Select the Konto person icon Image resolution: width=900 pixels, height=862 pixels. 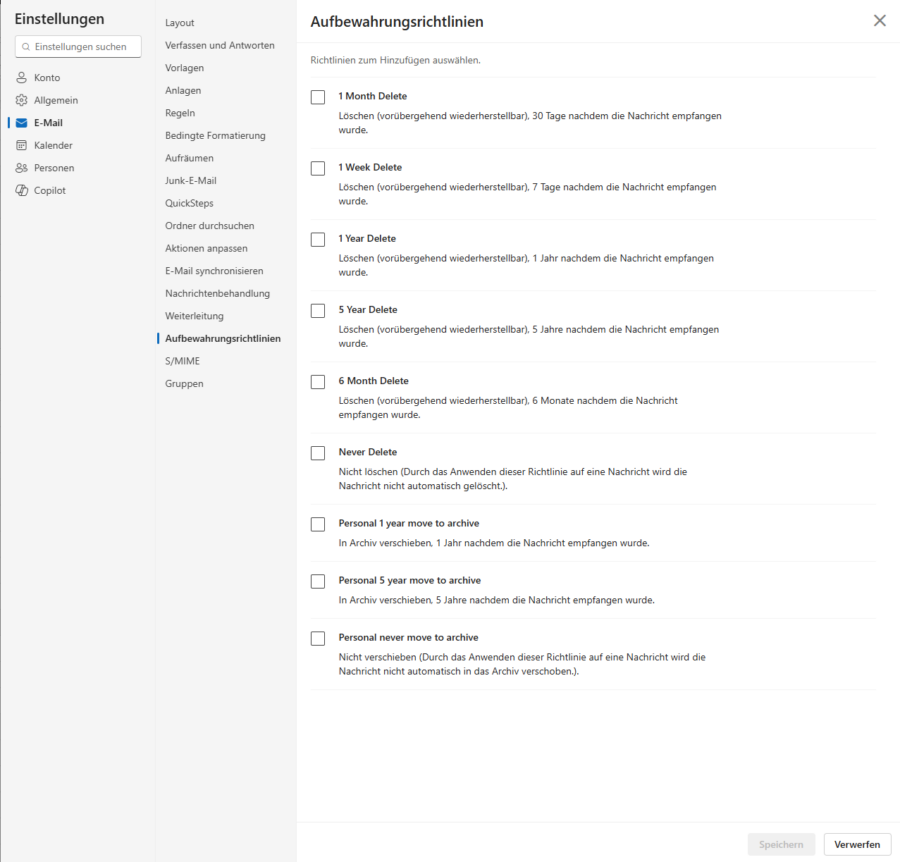[20, 77]
